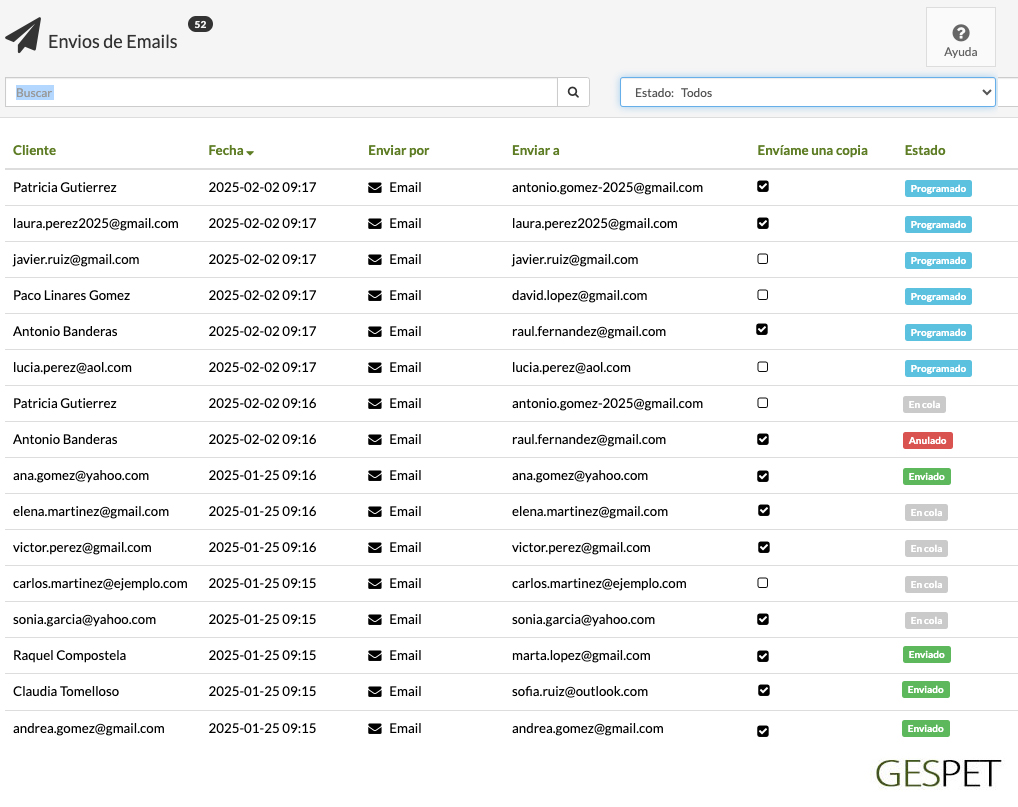Uncheck copy checkbox for Raquel Compostela row
The width and height of the screenshot is (1018, 807).
(763, 656)
